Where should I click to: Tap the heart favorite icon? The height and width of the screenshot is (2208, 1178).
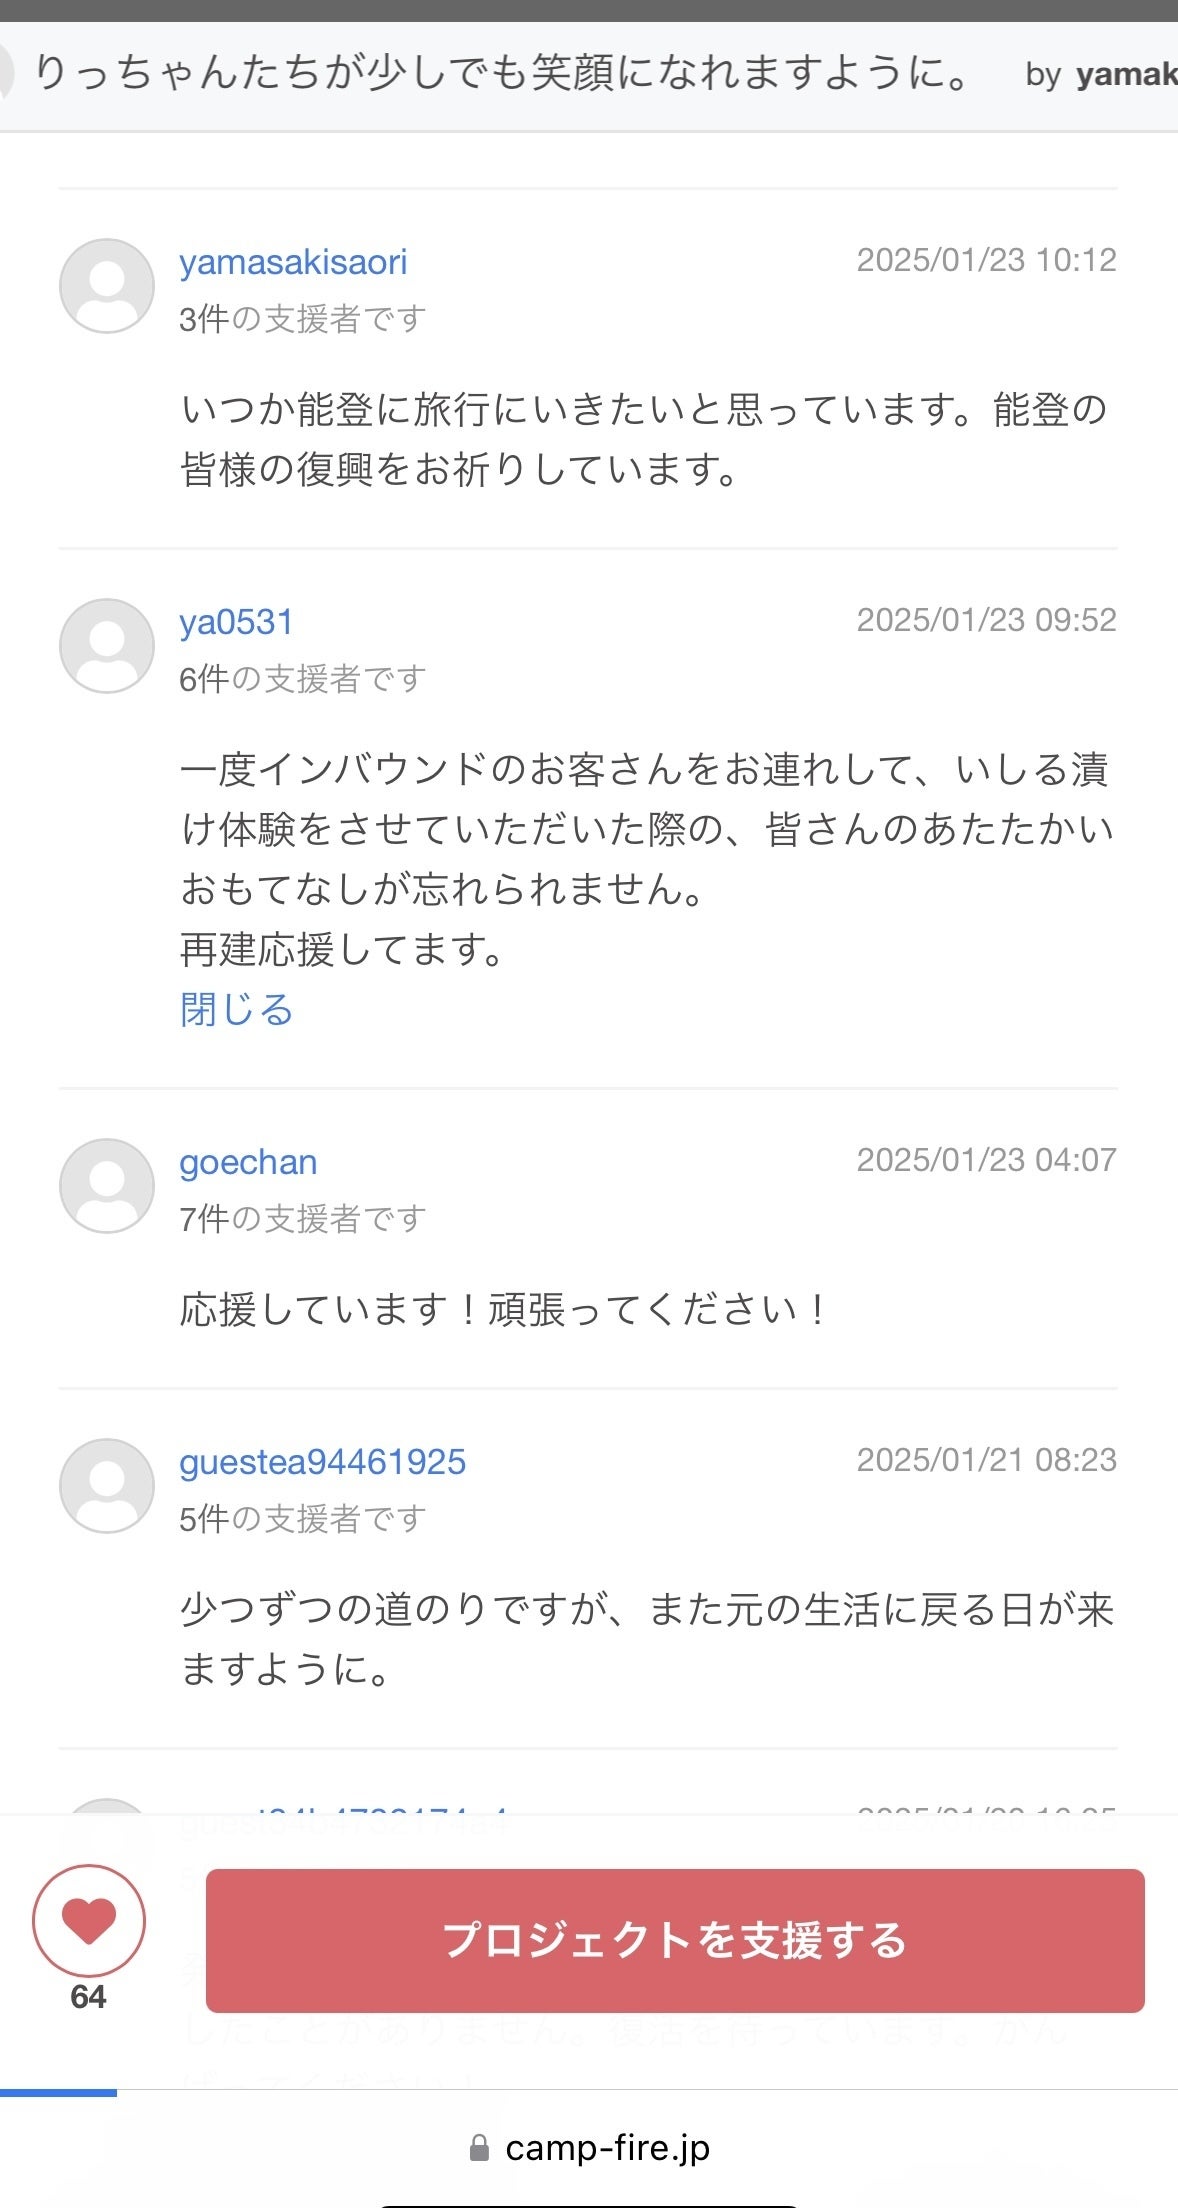point(89,1921)
